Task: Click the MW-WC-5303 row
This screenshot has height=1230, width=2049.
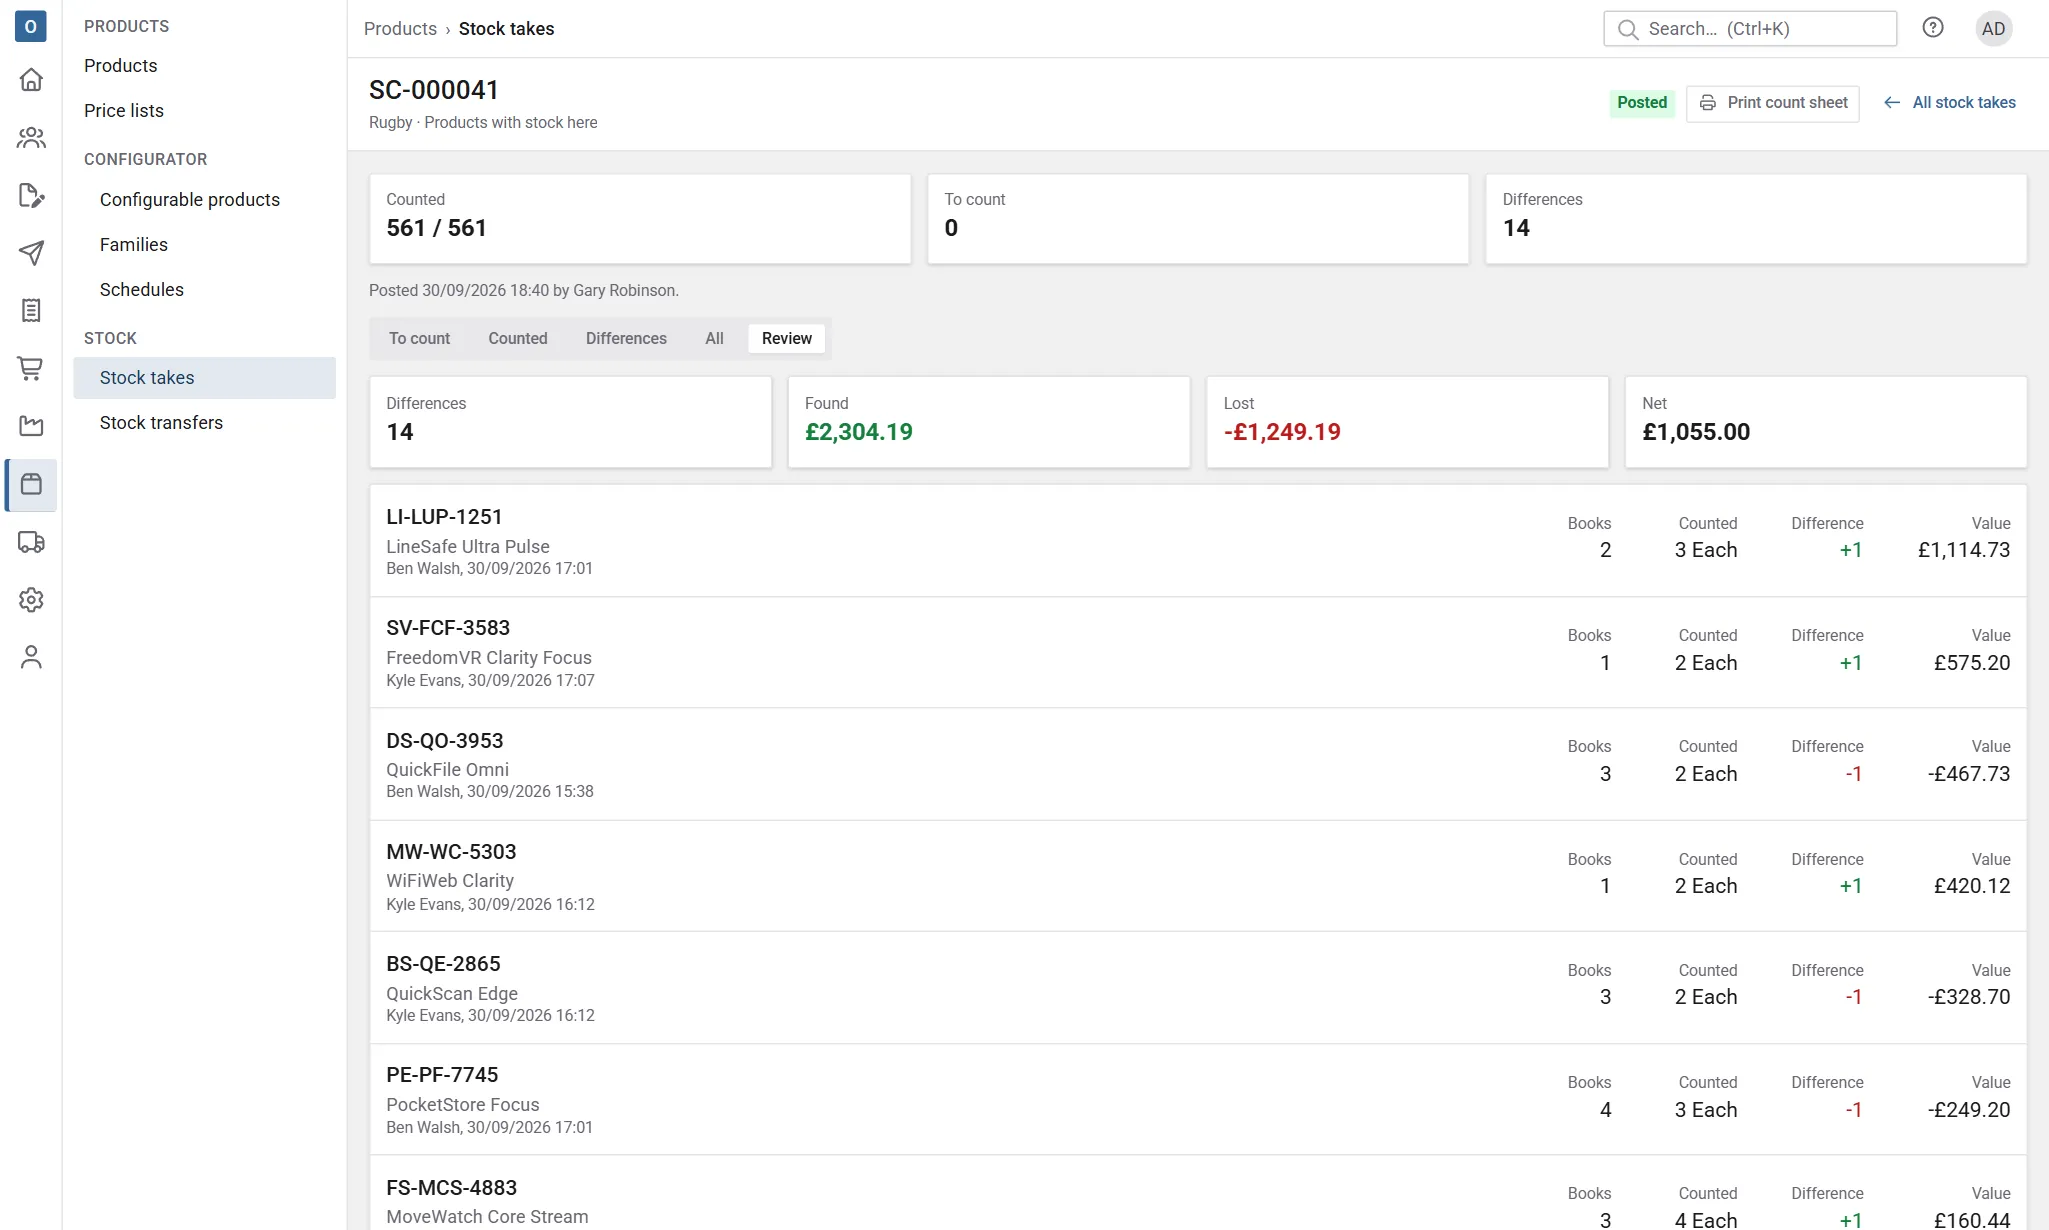Action: tap(1198, 876)
